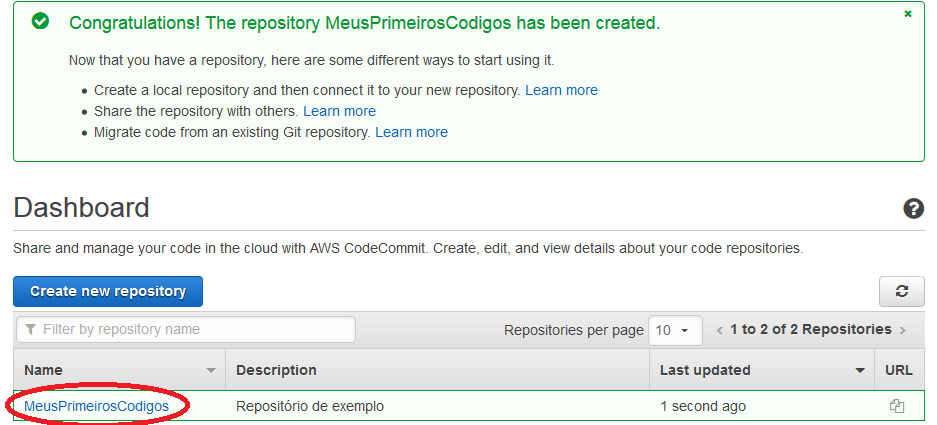The image size is (937, 425).
Task: Sort by Last updated column arrow
Action: [x=860, y=371]
